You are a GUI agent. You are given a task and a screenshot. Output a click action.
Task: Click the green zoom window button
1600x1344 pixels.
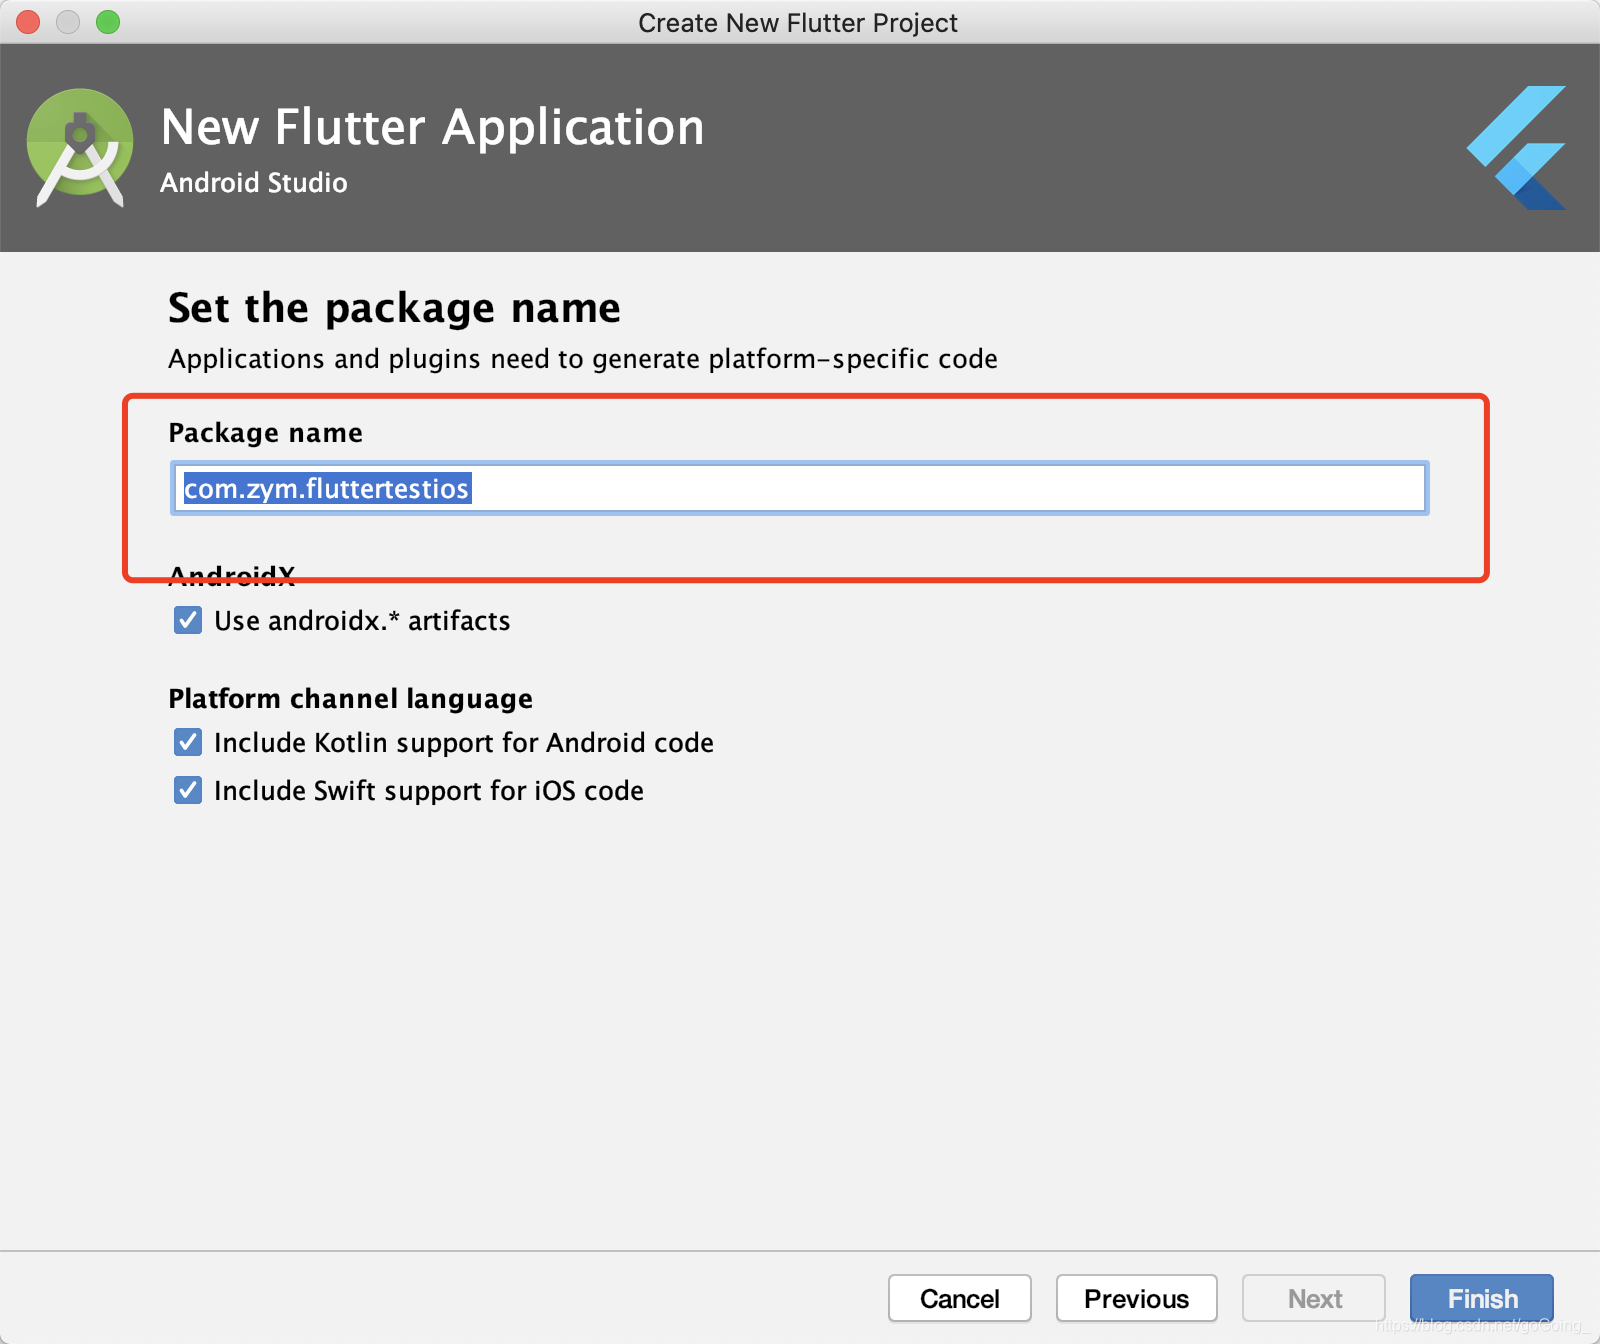pos(108,22)
